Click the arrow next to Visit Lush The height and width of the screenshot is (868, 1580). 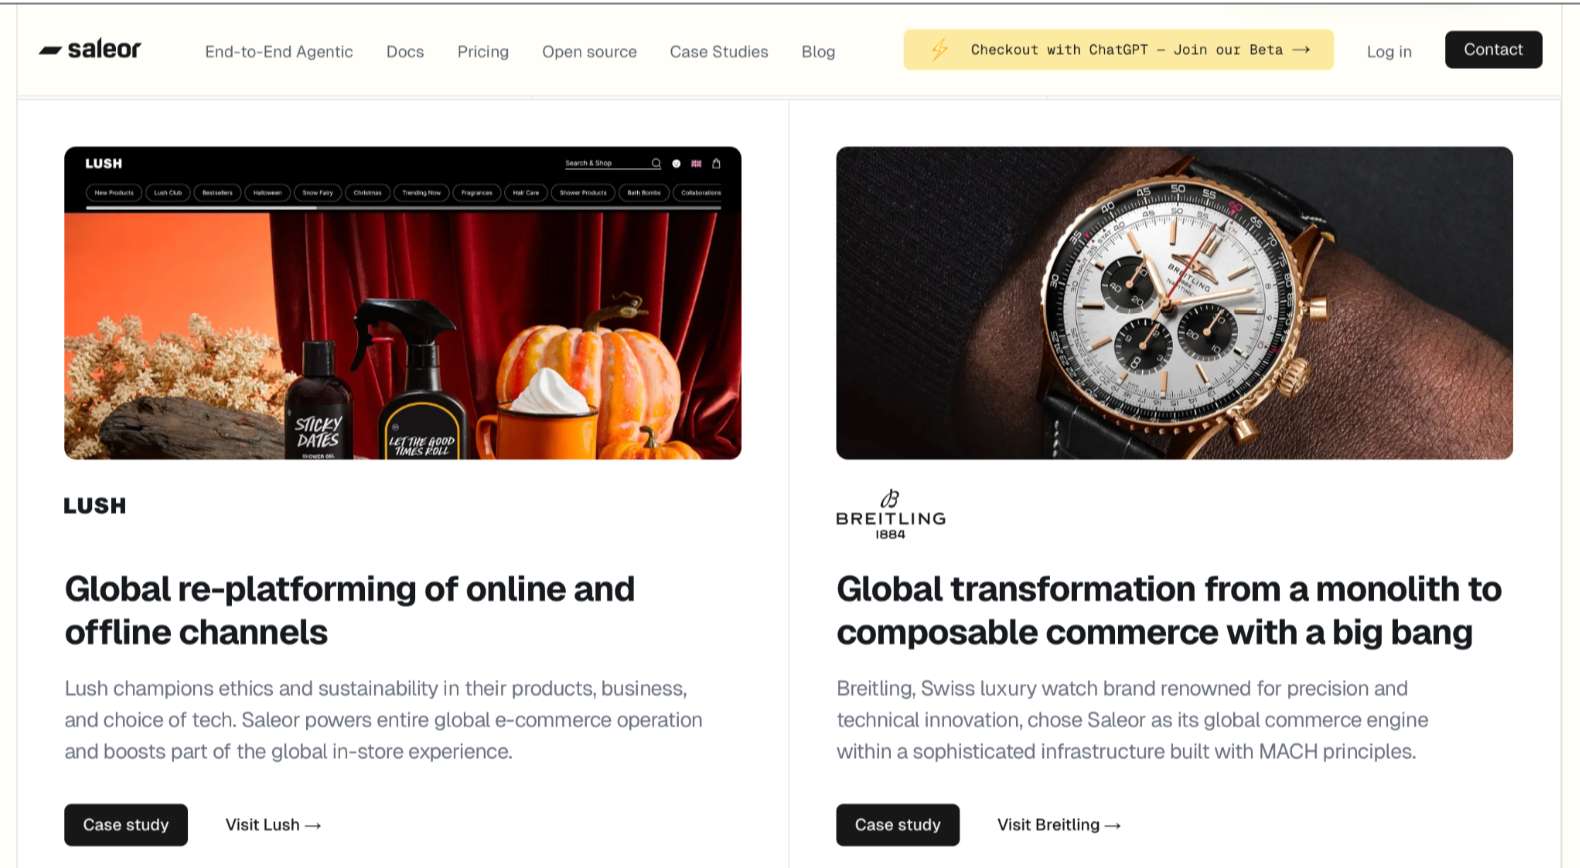click(x=313, y=825)
